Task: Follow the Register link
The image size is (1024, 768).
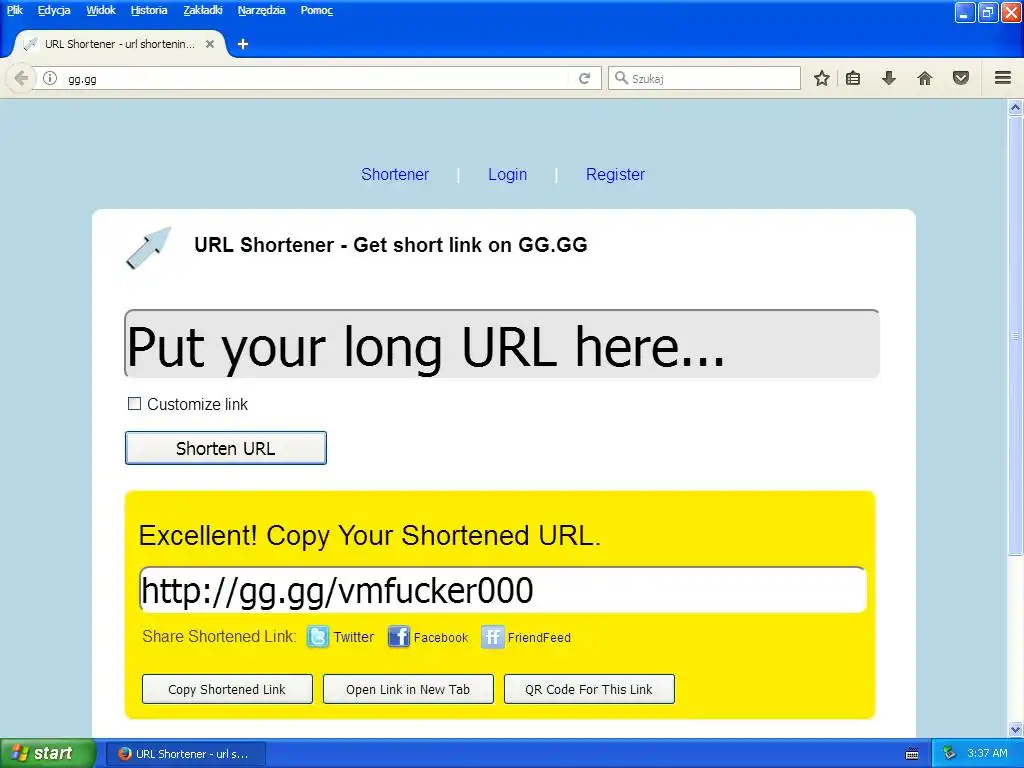Action: click(x=615, y=174)
